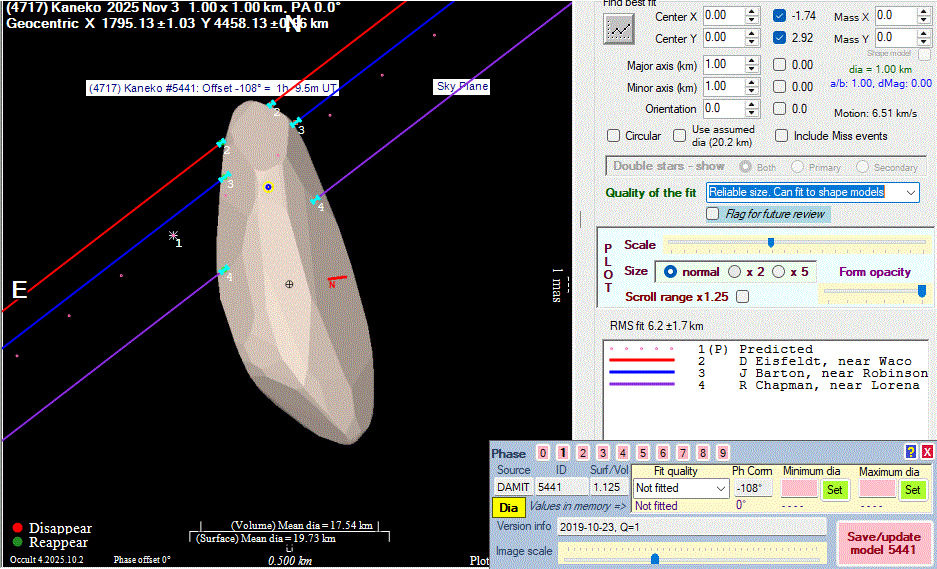Set the Minimum dia value
Image resolution: width=937 pixels, height=569 pixels.
834,489
